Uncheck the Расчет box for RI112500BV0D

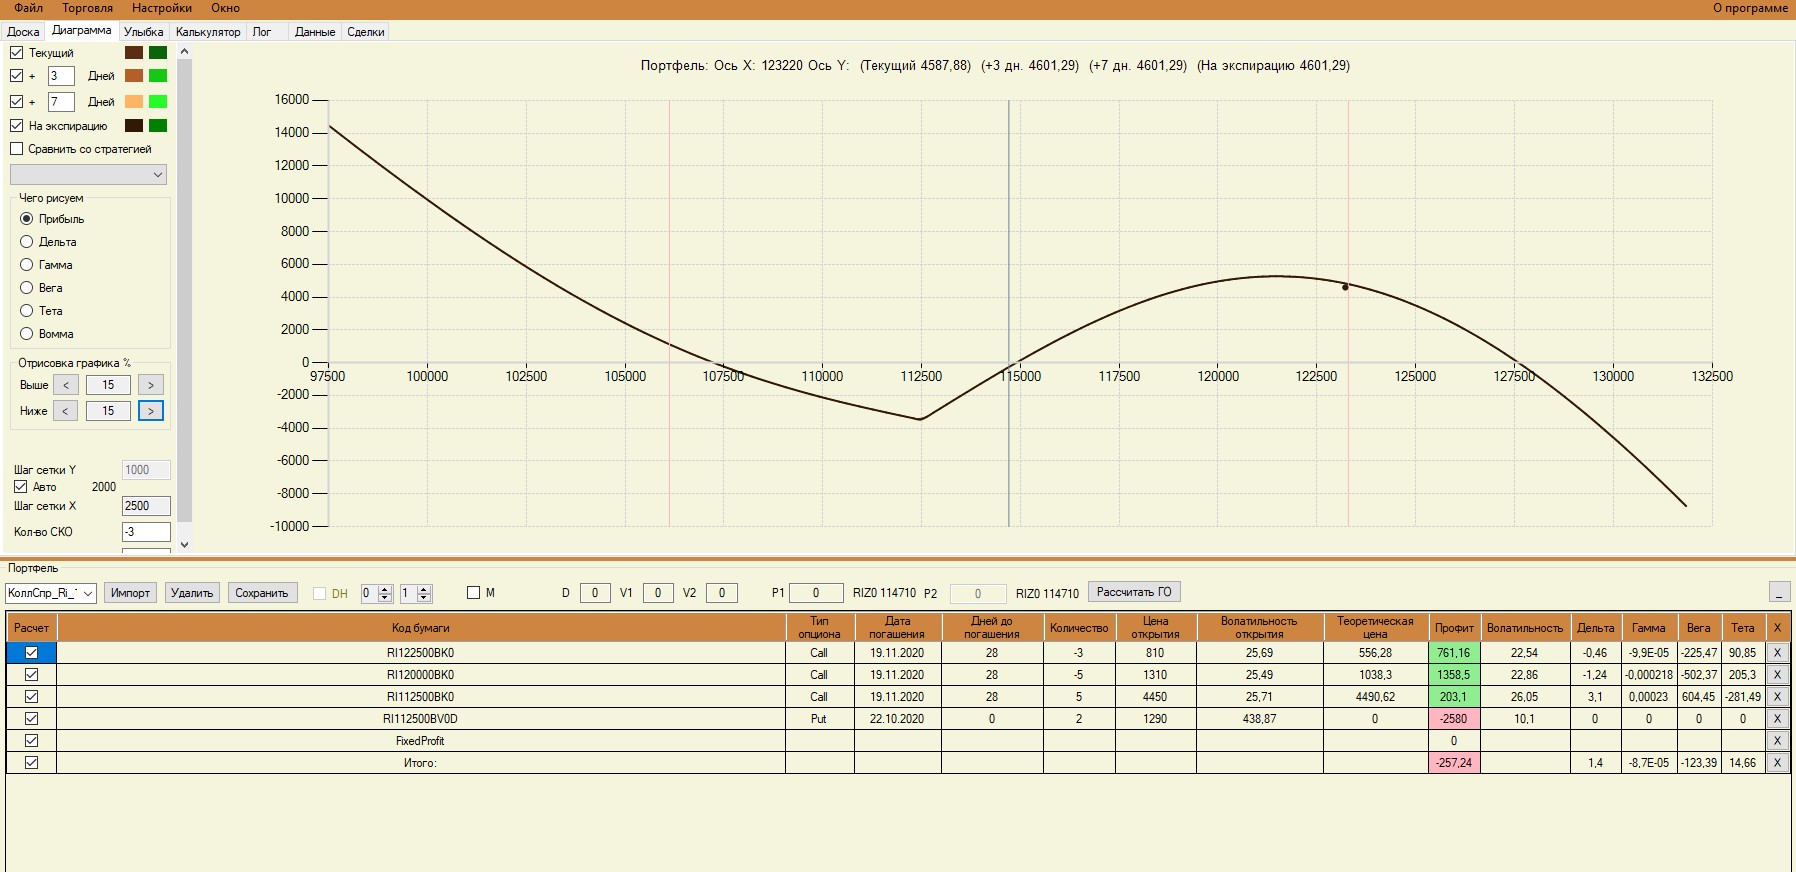tap(32, 719)
